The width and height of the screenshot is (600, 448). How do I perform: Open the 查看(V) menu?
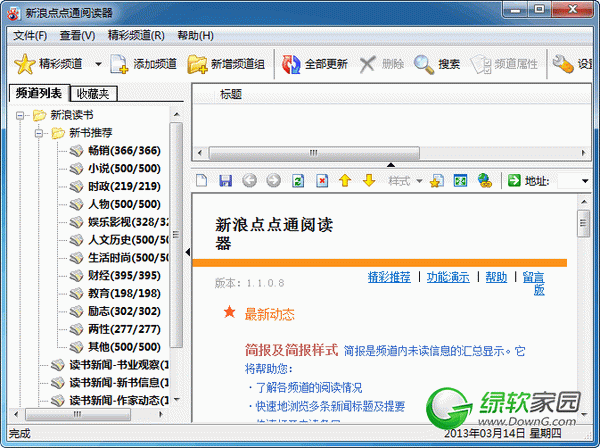point(77,36)
